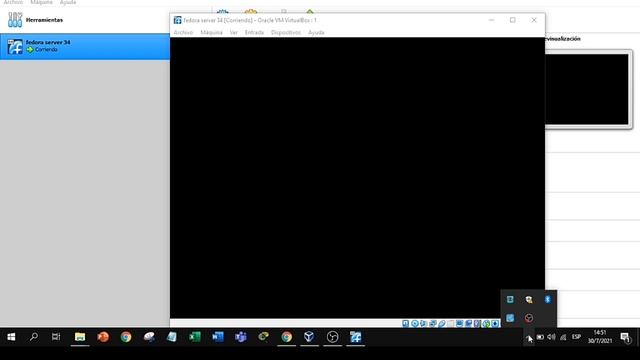Switch the ESP input language indicator
Screen dimensions: 640x360
point(576,337)
